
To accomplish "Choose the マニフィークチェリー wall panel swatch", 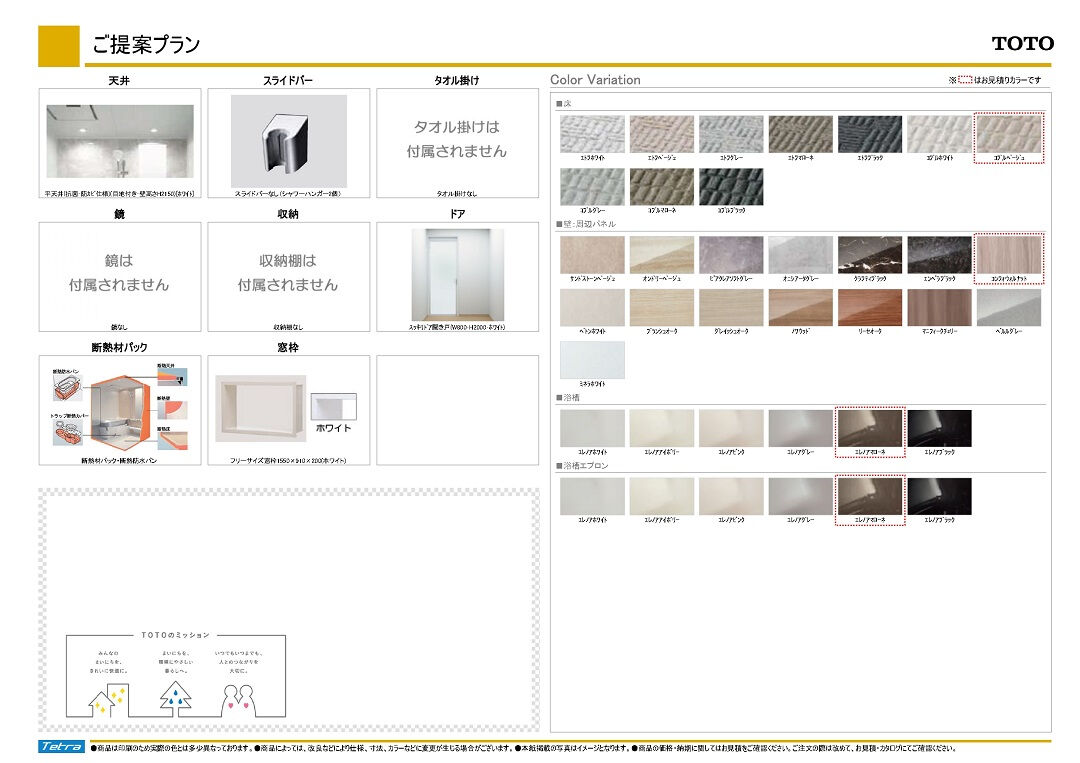I will click(939, 307).
